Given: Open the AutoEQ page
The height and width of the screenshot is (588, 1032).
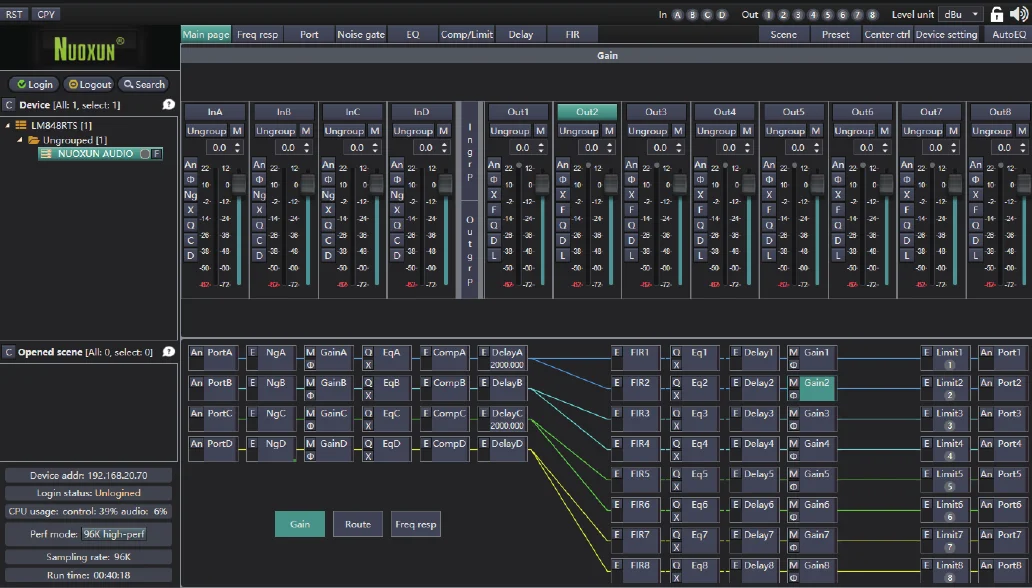Looking at the screenshot, I should point(1008,34).
